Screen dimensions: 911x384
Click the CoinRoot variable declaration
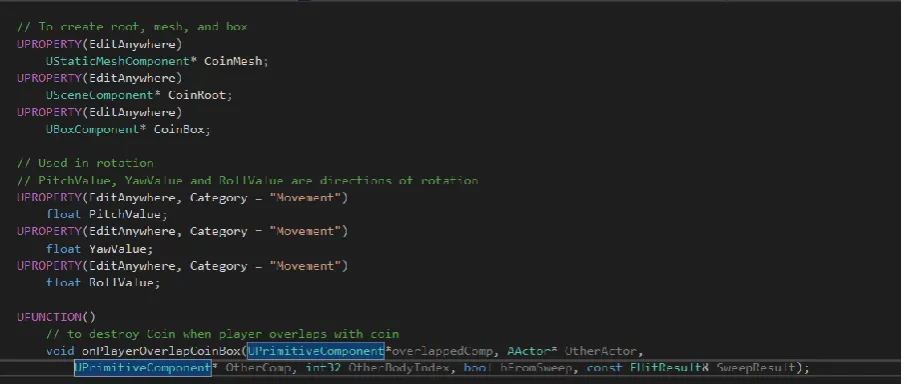click(198, 95)
